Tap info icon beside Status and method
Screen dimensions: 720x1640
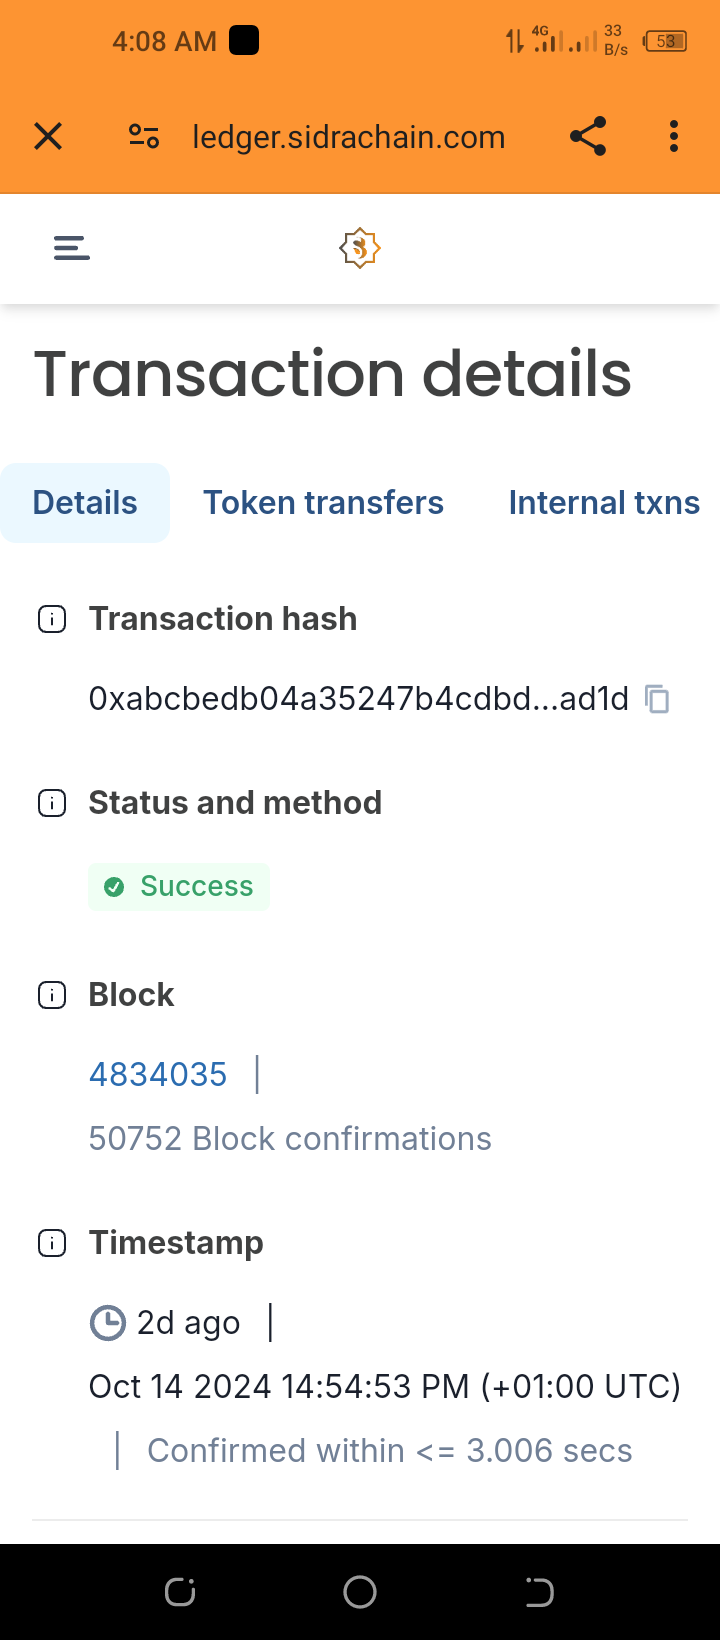click(52, 803)
